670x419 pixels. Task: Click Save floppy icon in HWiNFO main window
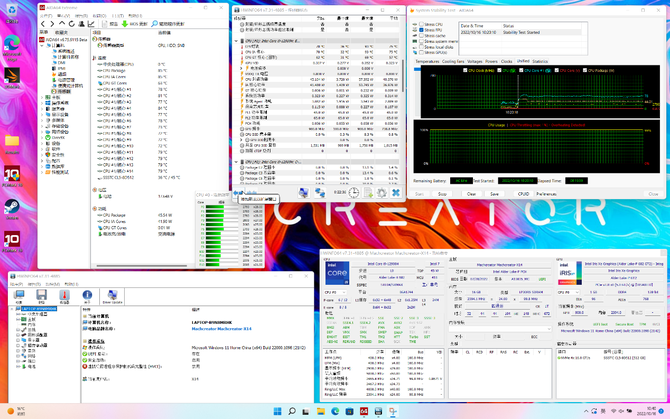[41, 295]
